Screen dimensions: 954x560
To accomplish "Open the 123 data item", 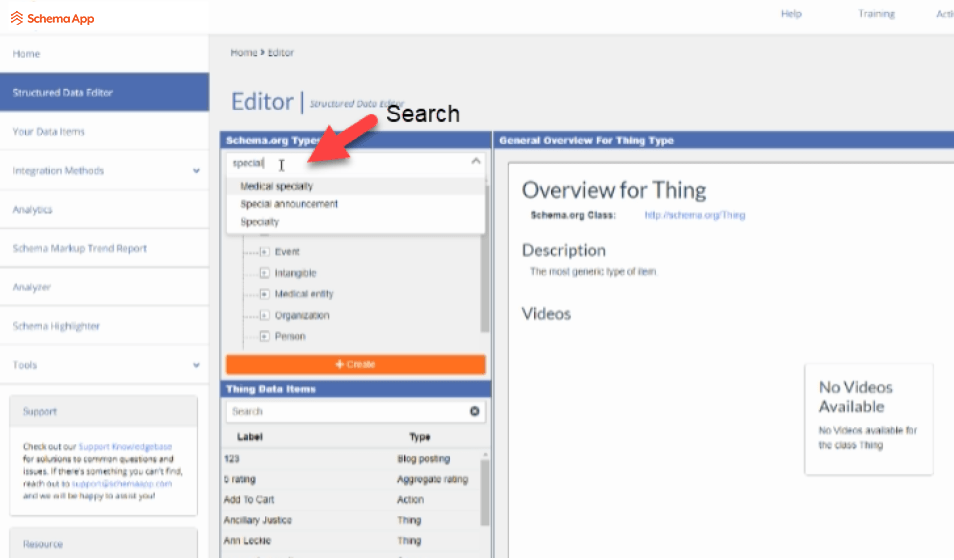I will pos(231,459).
